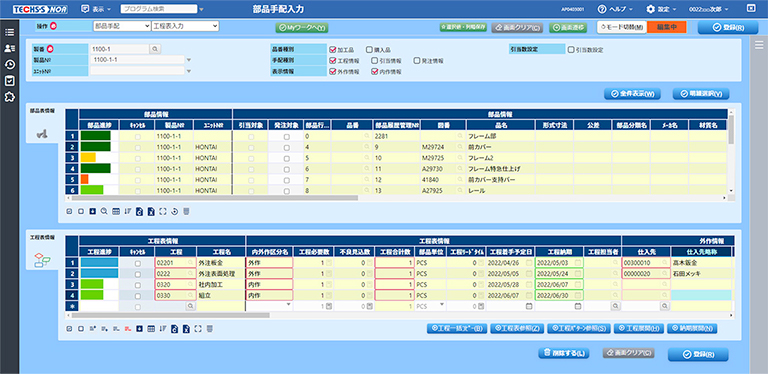Click the 全件表示(W) button
Viewport: 768px width, 374px height.
click(632, 94)
